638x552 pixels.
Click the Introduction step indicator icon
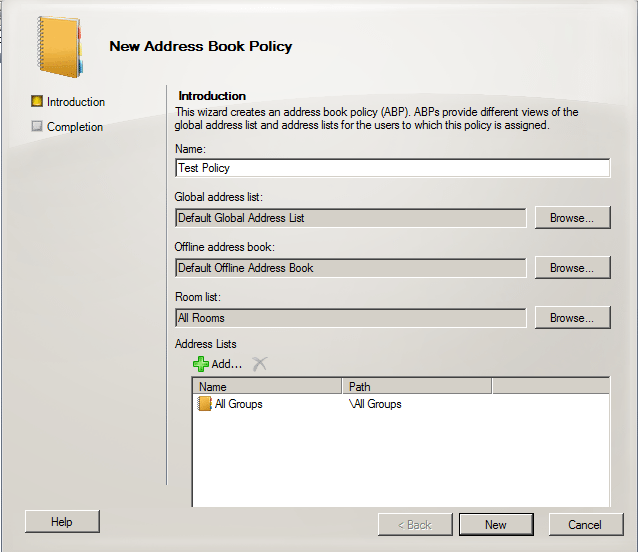[x=37, y=101]
